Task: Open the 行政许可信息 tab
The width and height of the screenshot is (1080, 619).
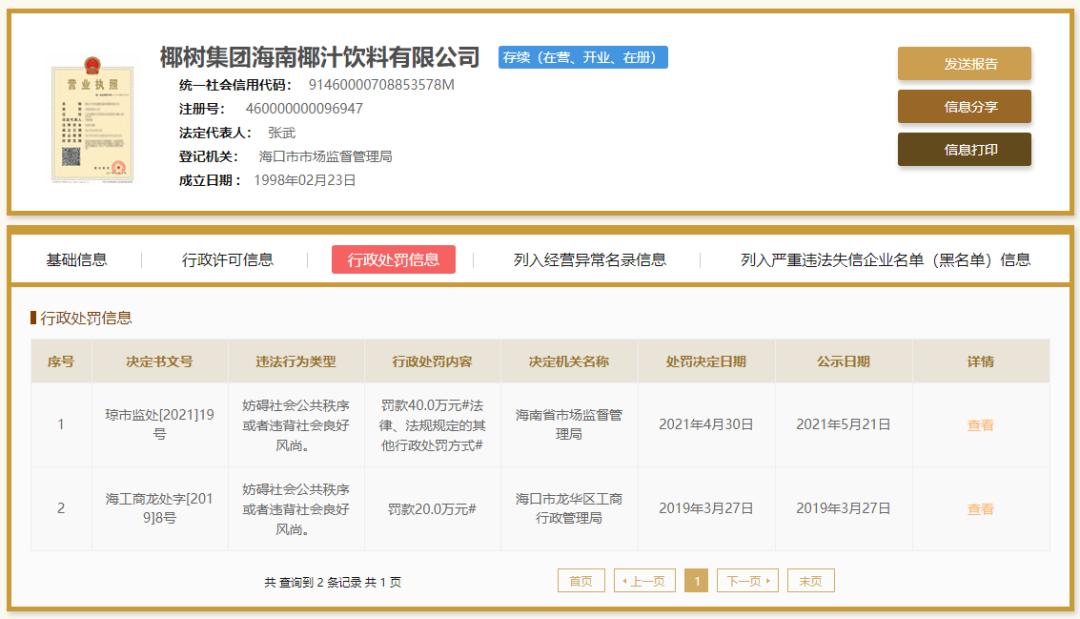Action: point(232,257)
